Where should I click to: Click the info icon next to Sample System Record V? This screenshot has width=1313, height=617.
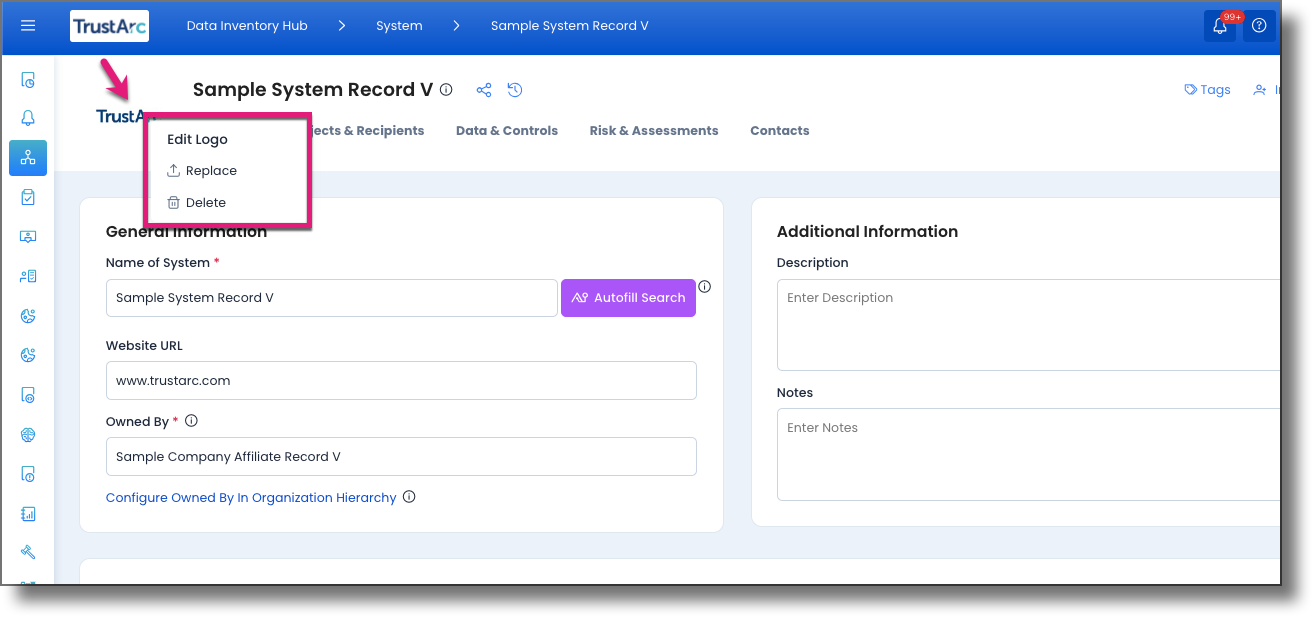pos(445,89)
